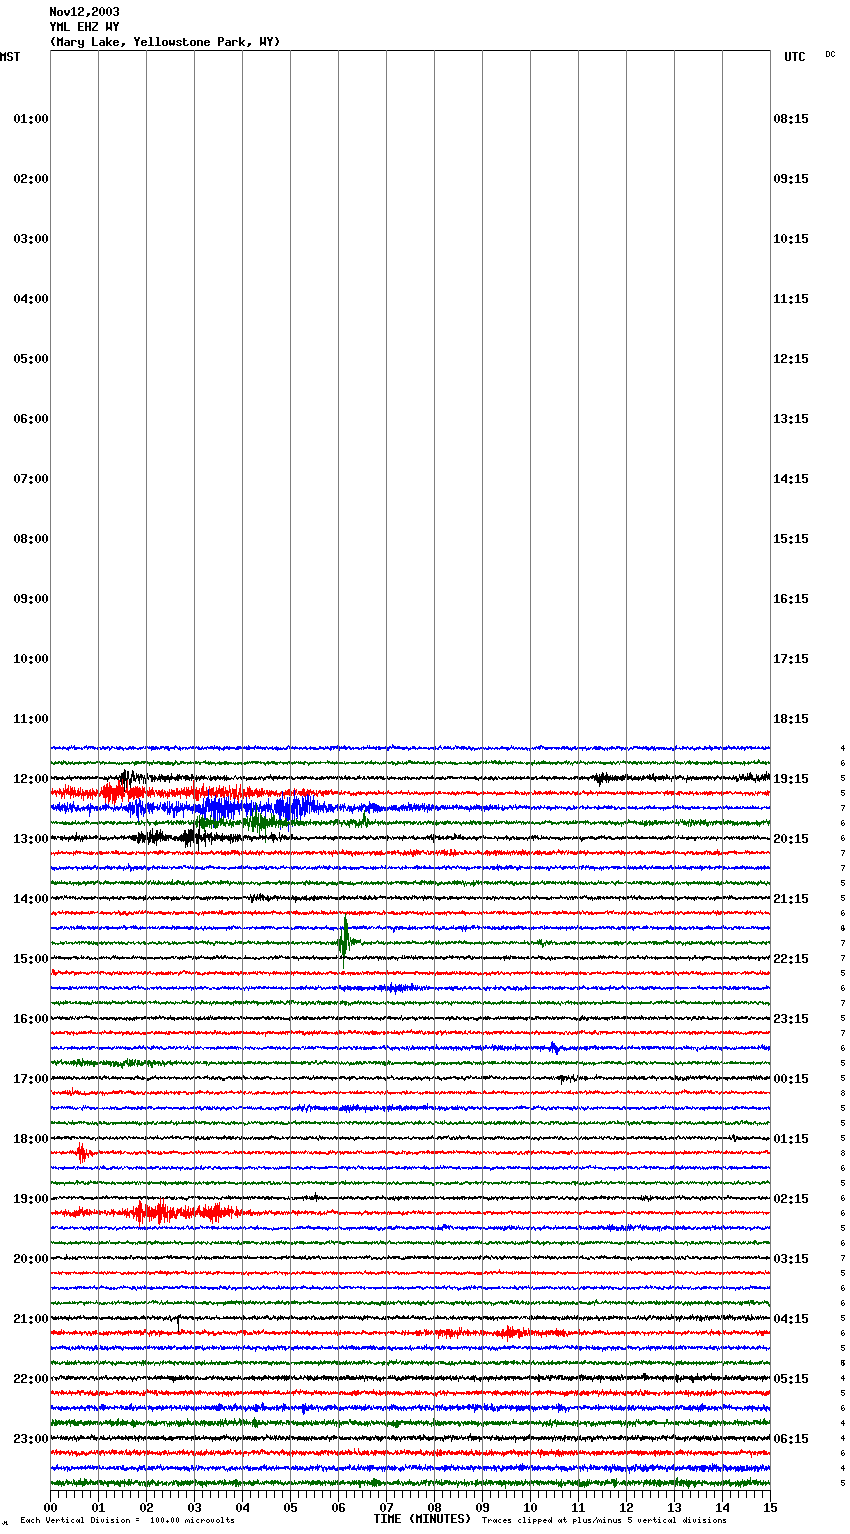This screenshot has width=850, height=1534.
Task: Click the UTC time label "15:15"
Action: coord(791,539)
